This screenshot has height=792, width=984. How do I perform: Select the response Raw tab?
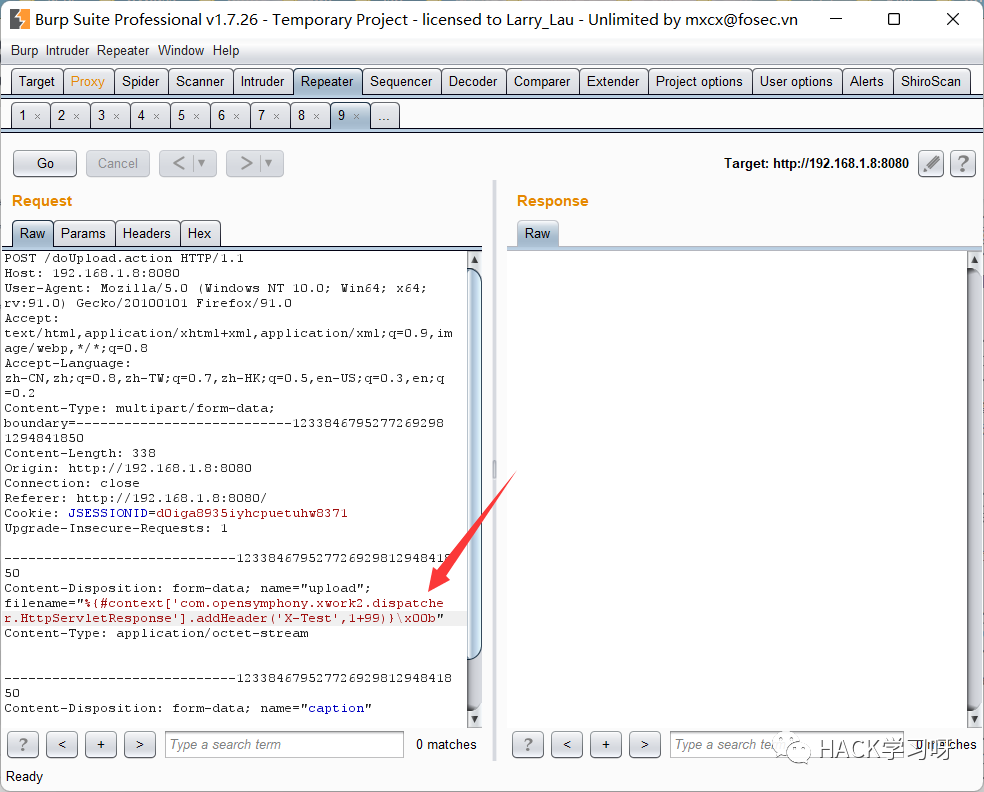(538, 233)
